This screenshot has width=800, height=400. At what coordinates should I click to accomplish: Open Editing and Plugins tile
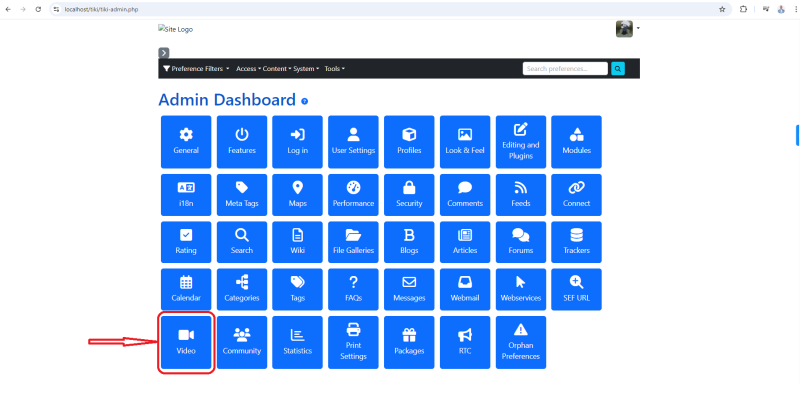pyautogui.click(x=521, y=142)
